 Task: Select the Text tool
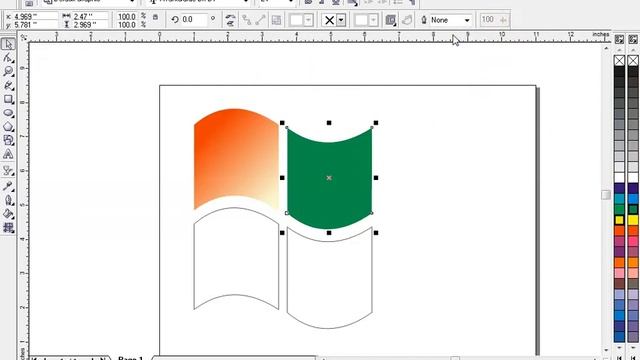click(x=8, y=154)
